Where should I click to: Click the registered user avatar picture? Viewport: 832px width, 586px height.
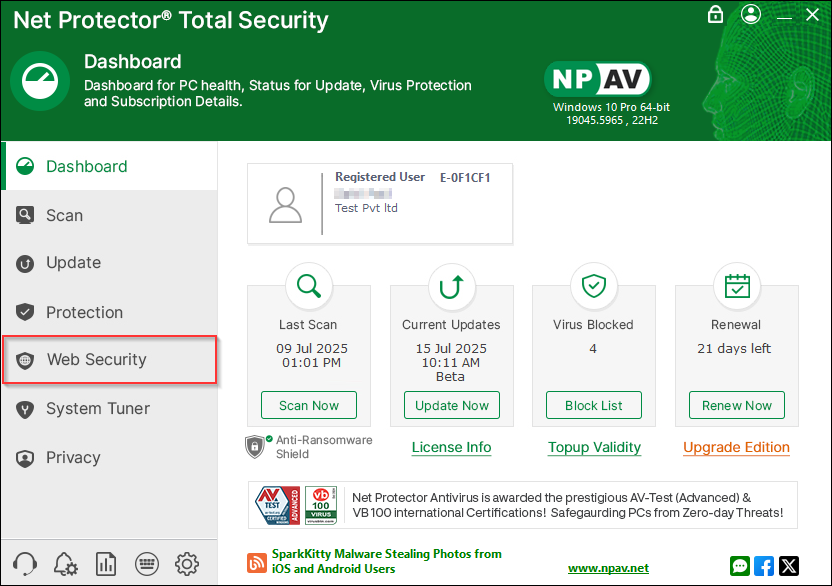(286, 204)
